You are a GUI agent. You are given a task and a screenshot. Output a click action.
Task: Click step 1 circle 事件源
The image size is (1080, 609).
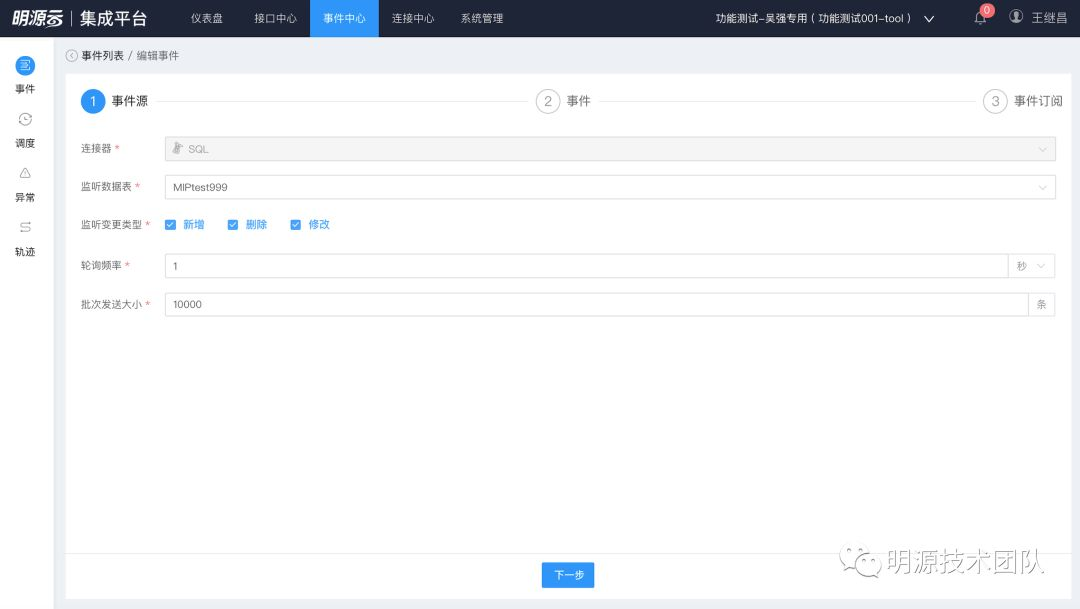click(93, 101)
